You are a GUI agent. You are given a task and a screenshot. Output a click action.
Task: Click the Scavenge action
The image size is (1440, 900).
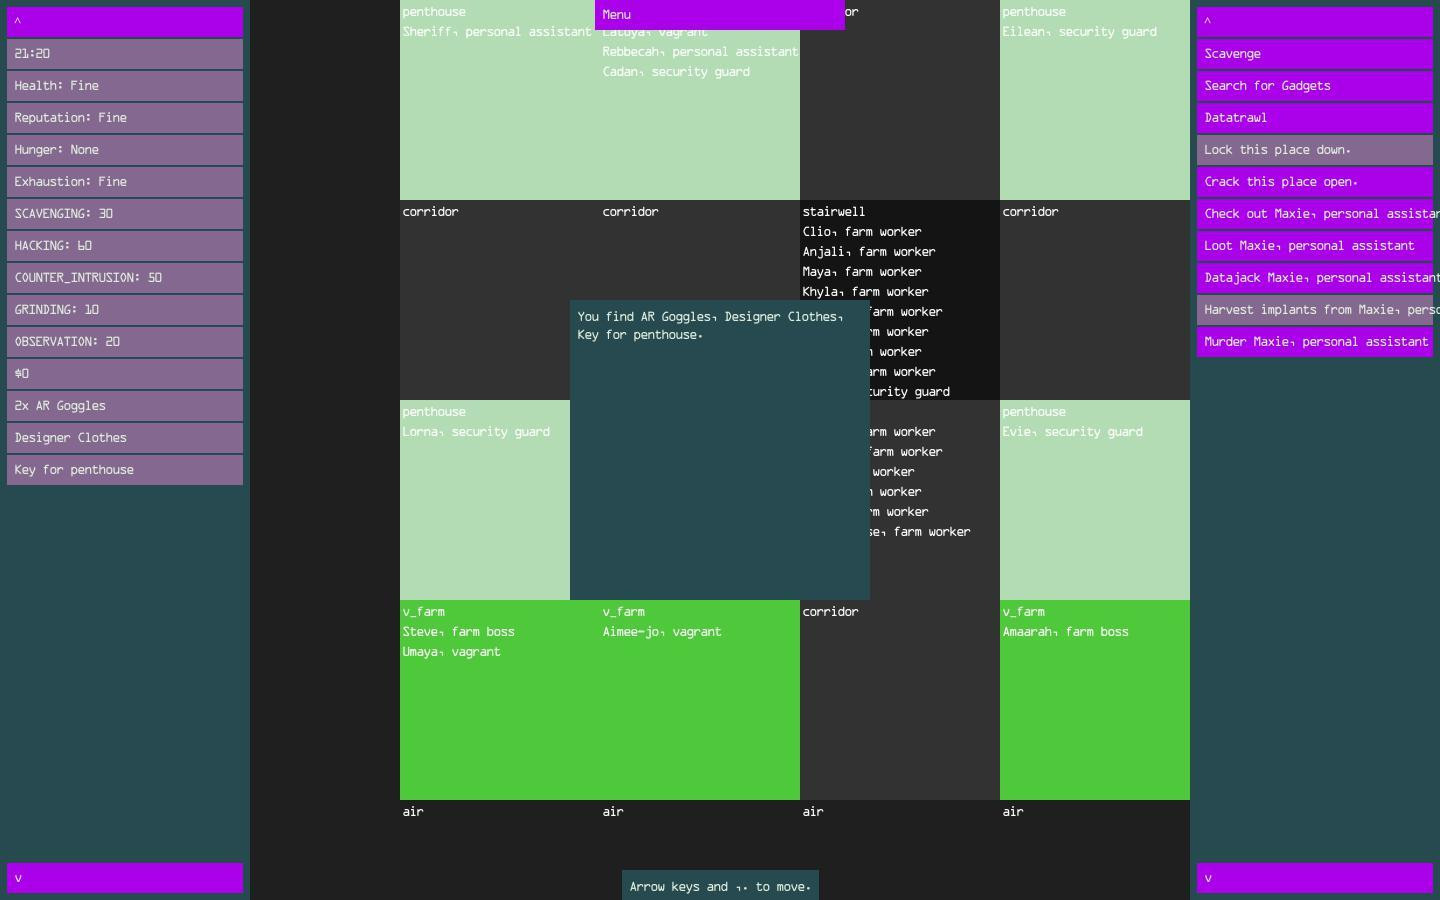(1315, 54)
